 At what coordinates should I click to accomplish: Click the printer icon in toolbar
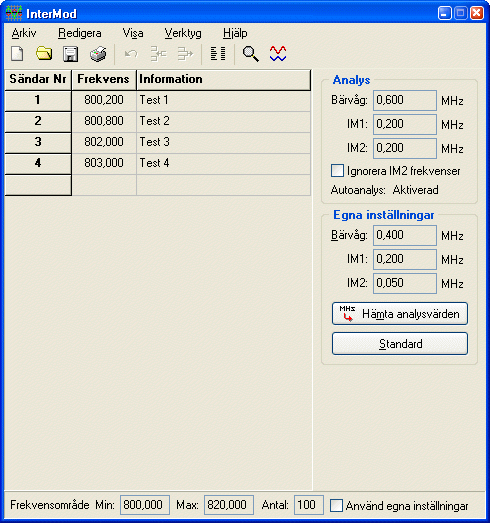click(98, 54)
